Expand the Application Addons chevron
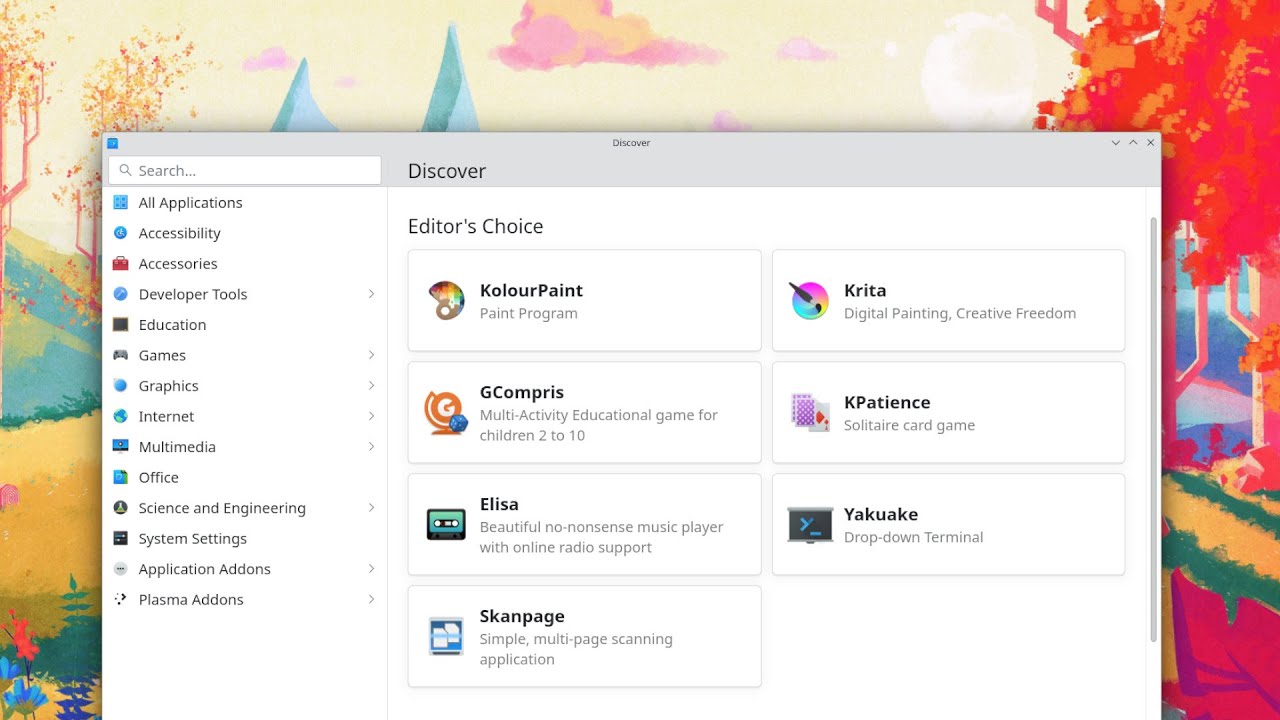The height and width of the screenshot is (720, 1280). [x=371, y=569]
